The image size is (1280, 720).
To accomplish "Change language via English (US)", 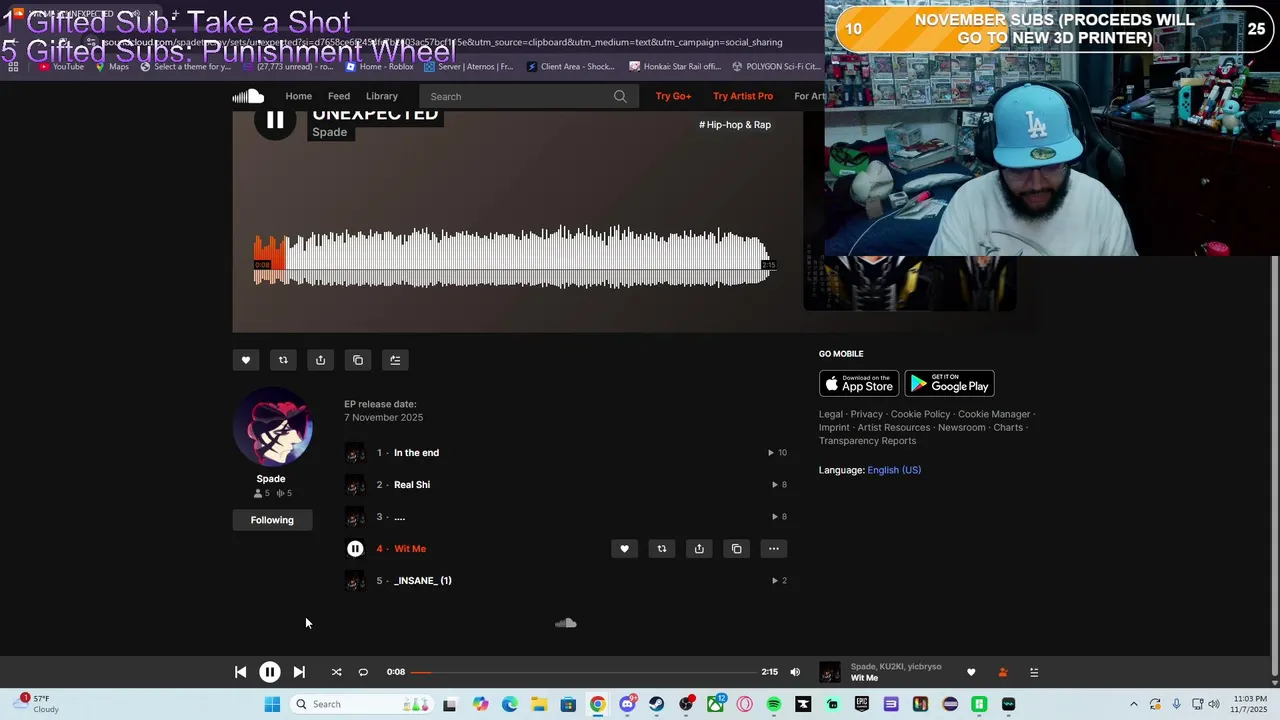I will point(894,470).
